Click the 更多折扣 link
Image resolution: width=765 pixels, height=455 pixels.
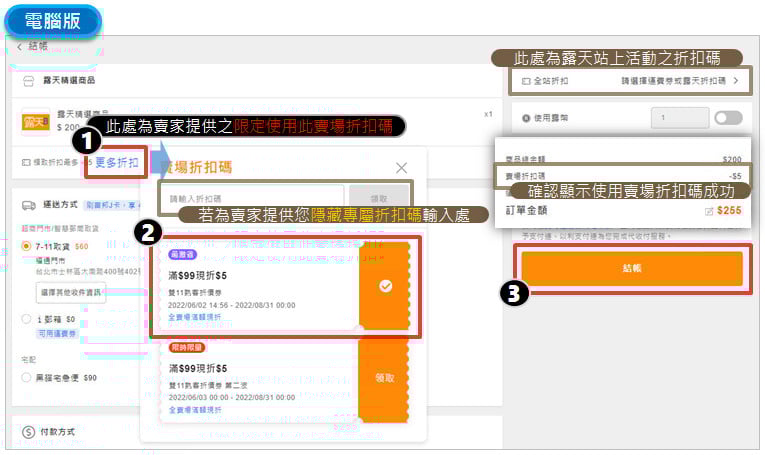coord(116,162)
